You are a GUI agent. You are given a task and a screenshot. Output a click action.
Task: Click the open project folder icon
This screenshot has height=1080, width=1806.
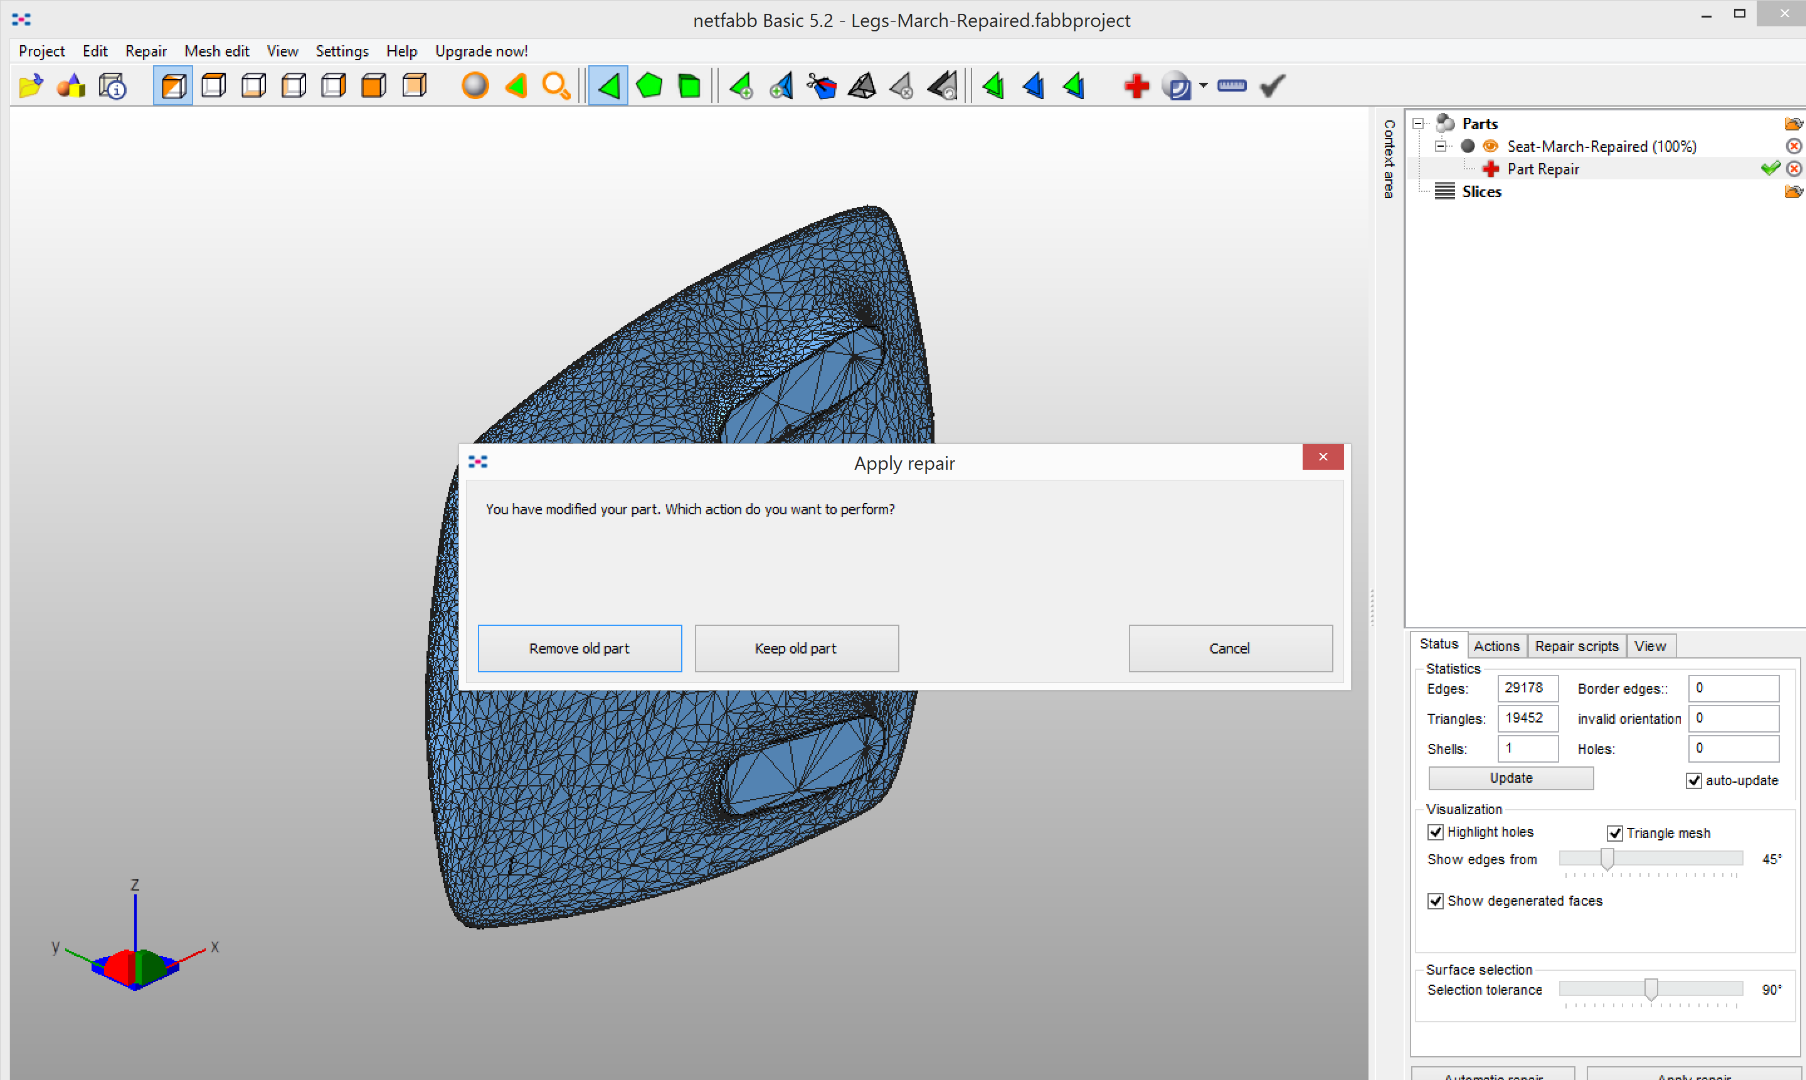click(31, 86)
